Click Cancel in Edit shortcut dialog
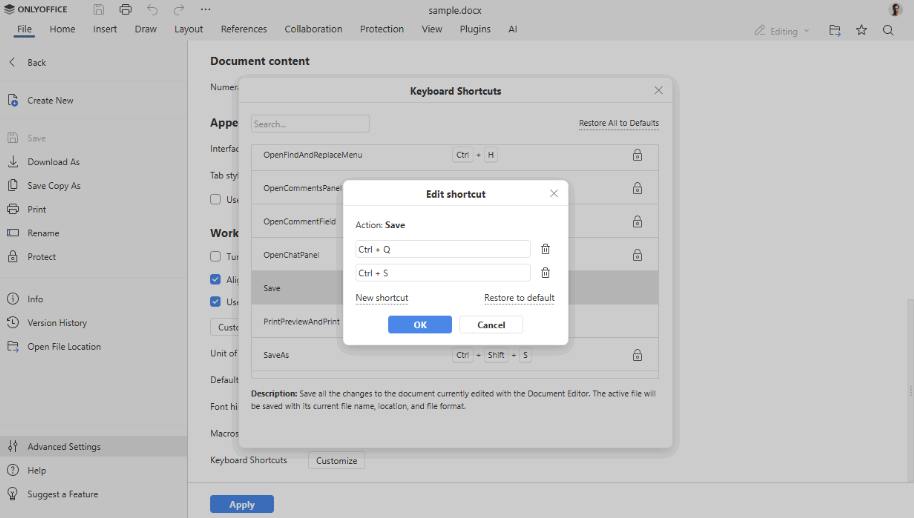 pos(491,325)
